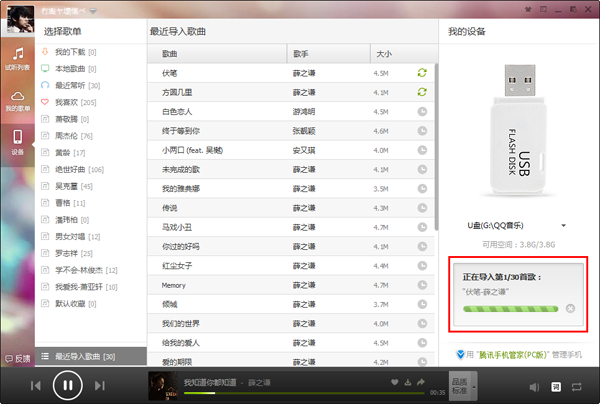Click the download icon in player bar
The height and width of the screenshot is (404, 600).
409,382
